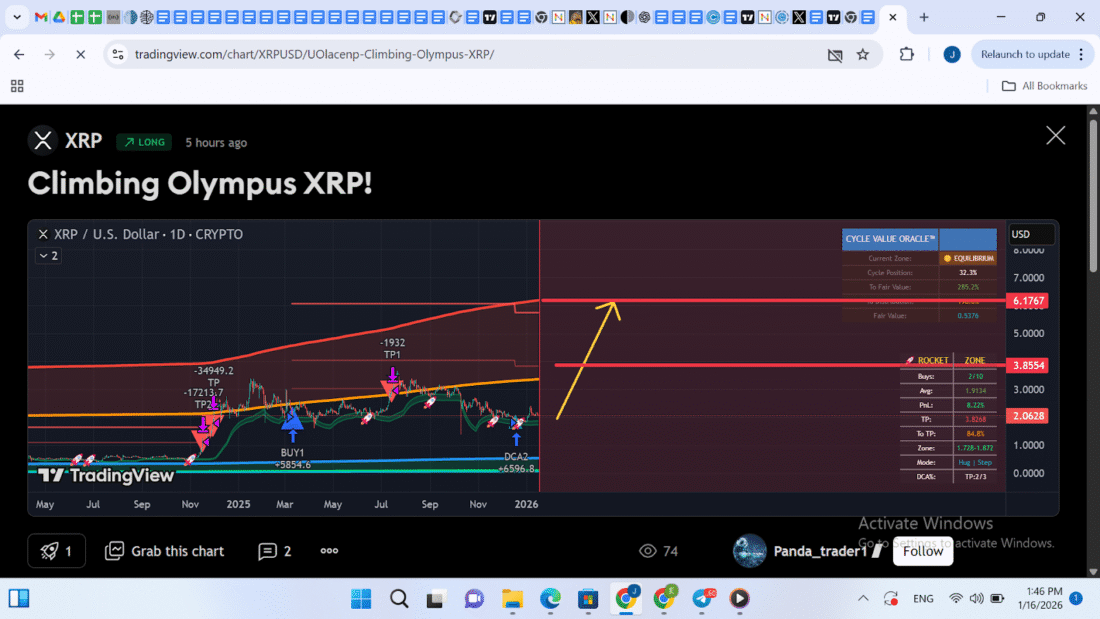Click the page vertical scrollbar thumb

[x=1093, y=195]
